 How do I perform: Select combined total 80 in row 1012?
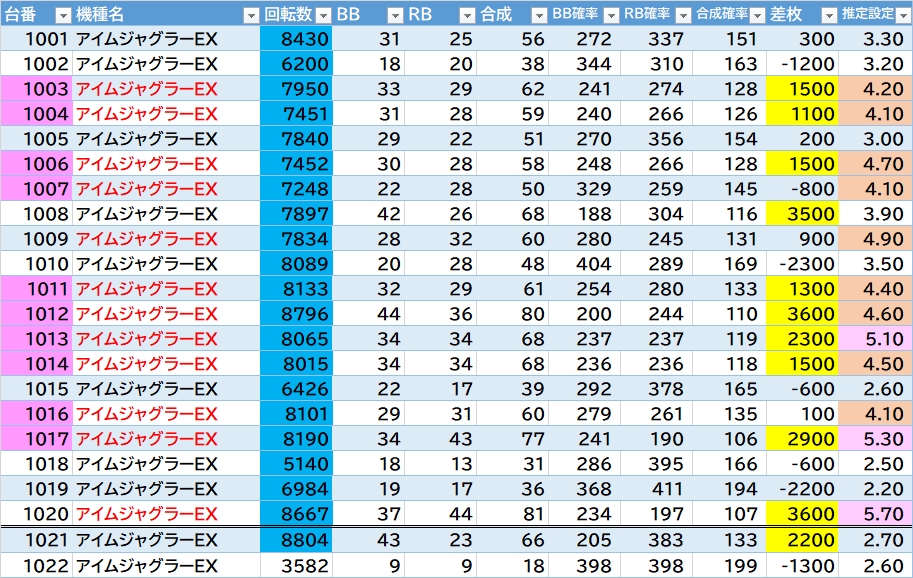pyautogui.click(x=513, y=314)
